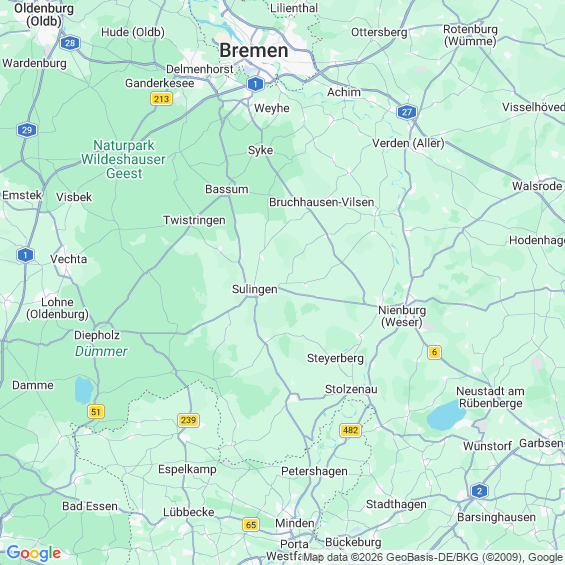This screenshot has height=565, width=565.
Task: Click the A29 highway shield icon
Action: tap(27, 130)
